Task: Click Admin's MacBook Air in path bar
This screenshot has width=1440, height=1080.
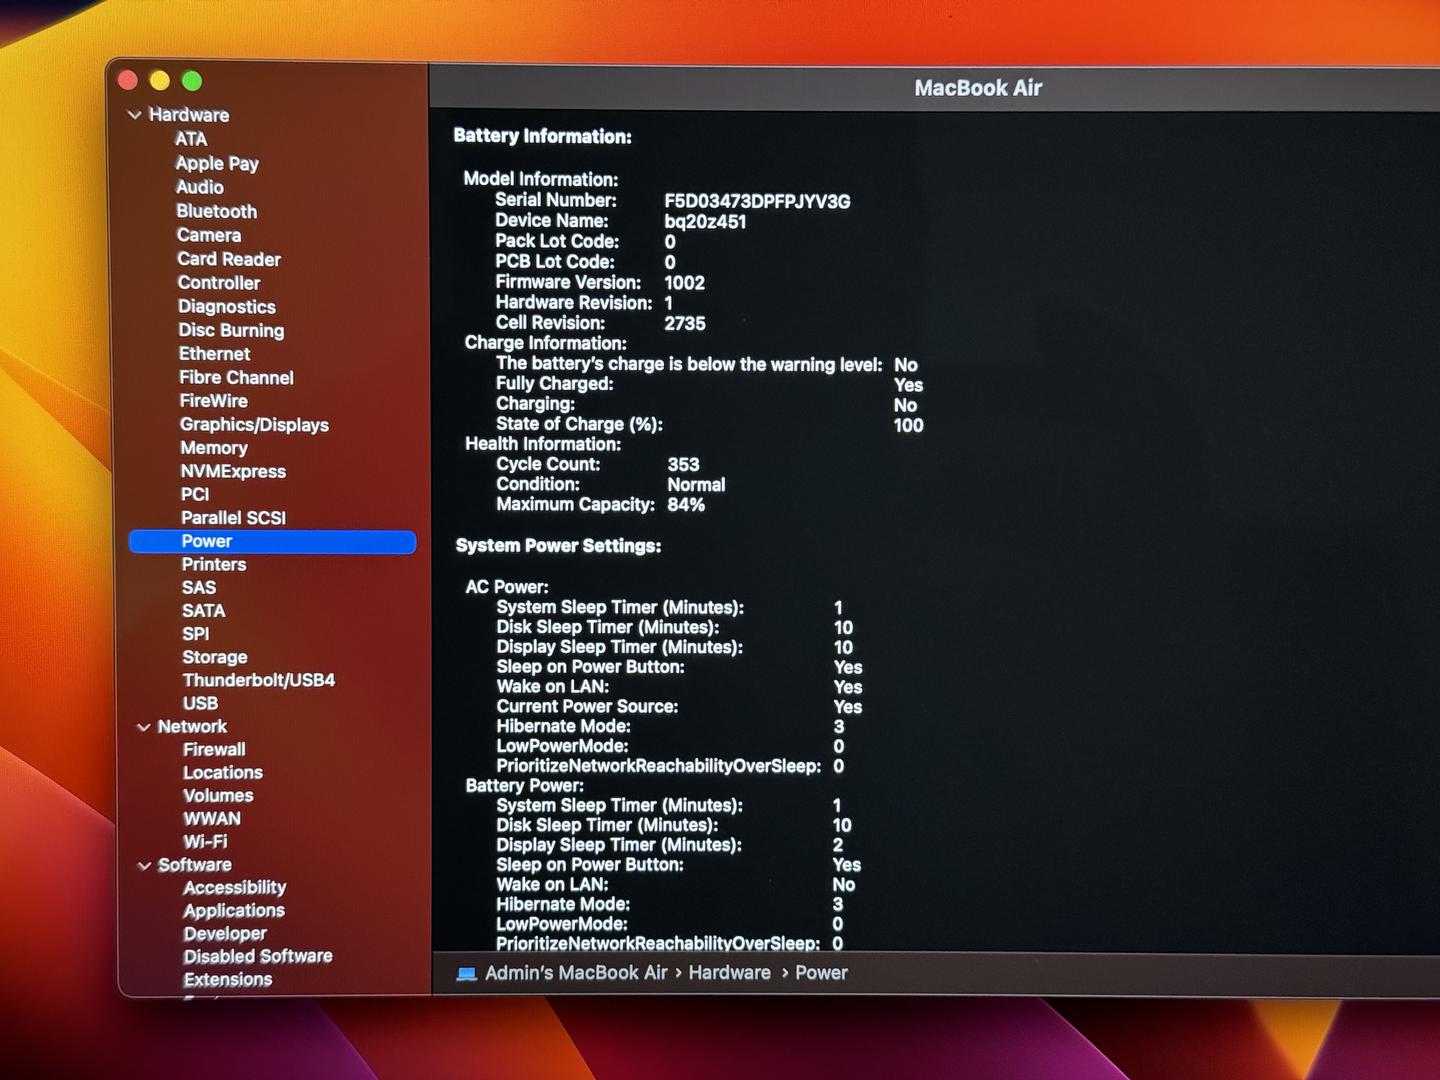Action: [x=575, y=973]
